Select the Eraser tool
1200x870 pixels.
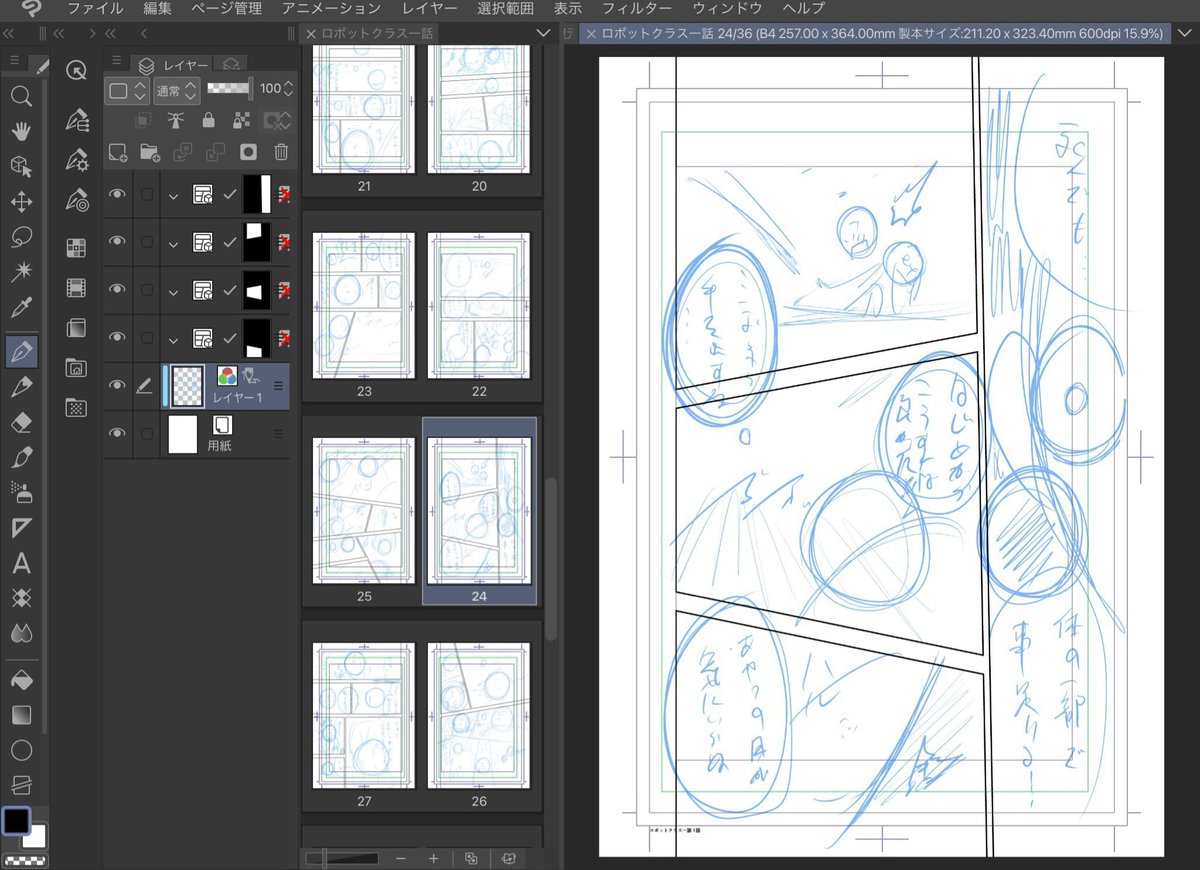pos(20,423)
